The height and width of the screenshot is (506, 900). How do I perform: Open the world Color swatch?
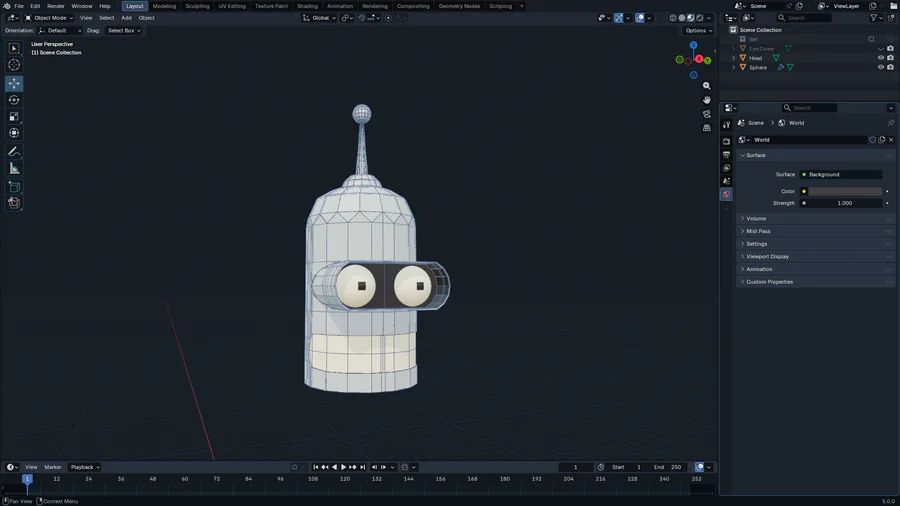(x=845, y=192)
